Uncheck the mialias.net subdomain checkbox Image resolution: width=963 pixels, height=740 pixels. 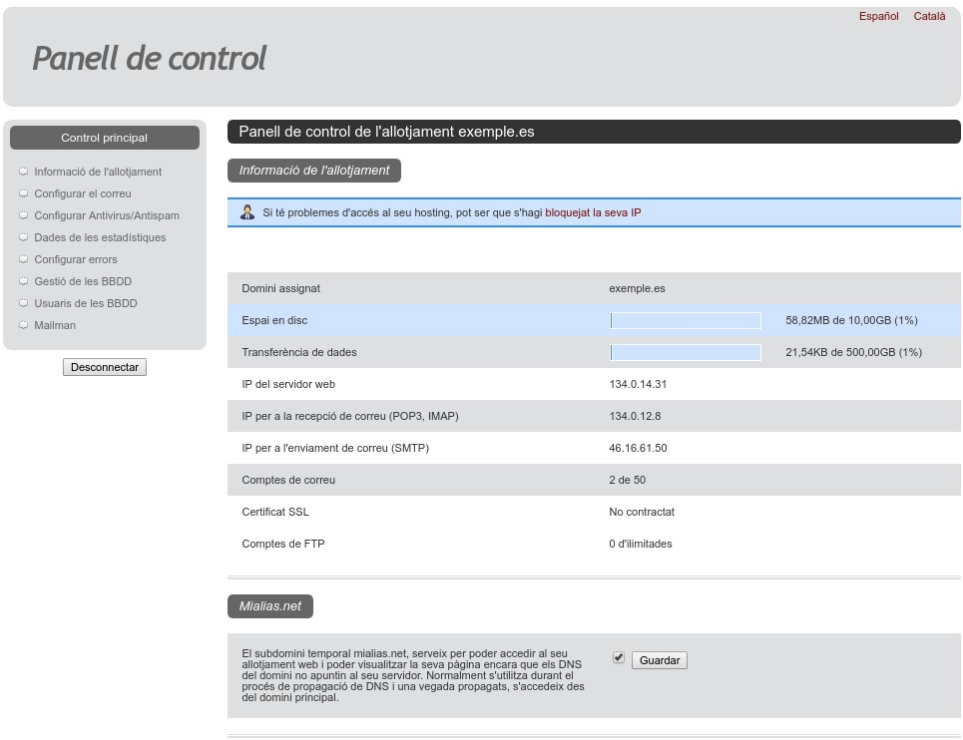click(x=618, y=658)
